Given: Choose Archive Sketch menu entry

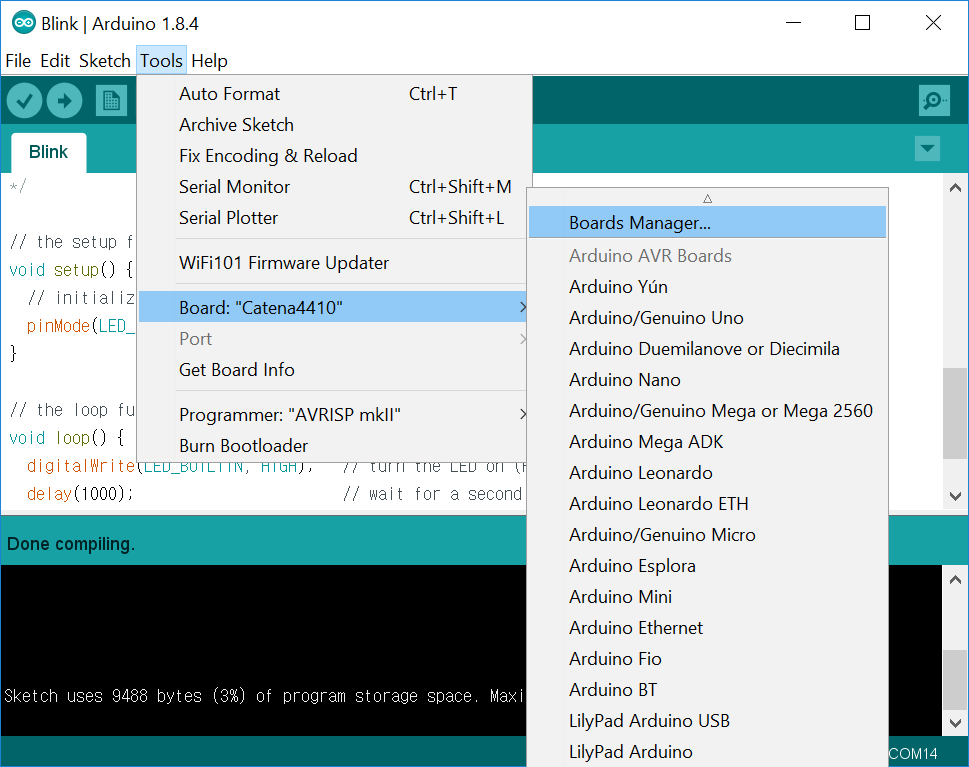Looking at the screenshot, I should tap(334, 125).
